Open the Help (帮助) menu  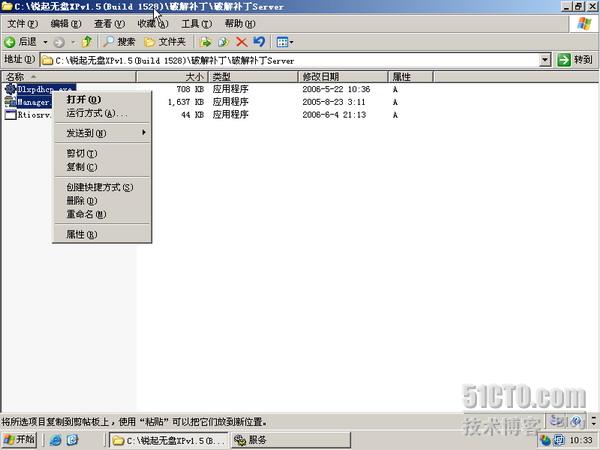click(x=240, y=24)
